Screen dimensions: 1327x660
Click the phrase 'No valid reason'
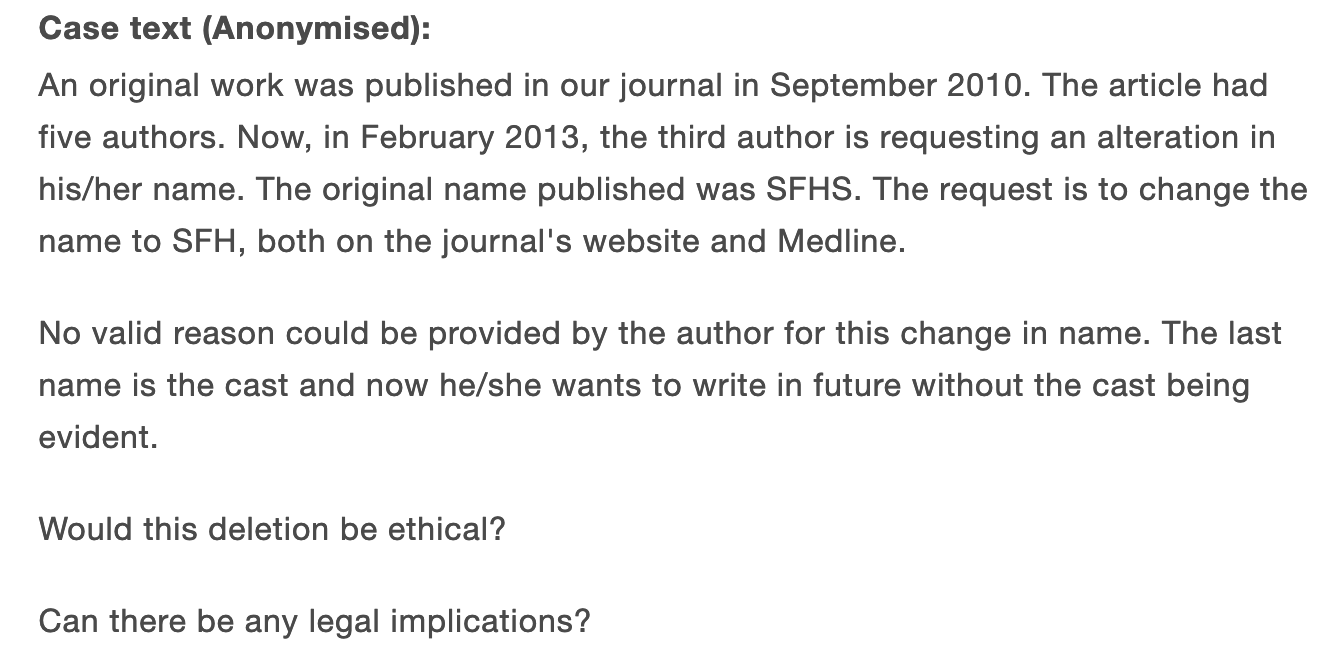click(x=158, y=333)
